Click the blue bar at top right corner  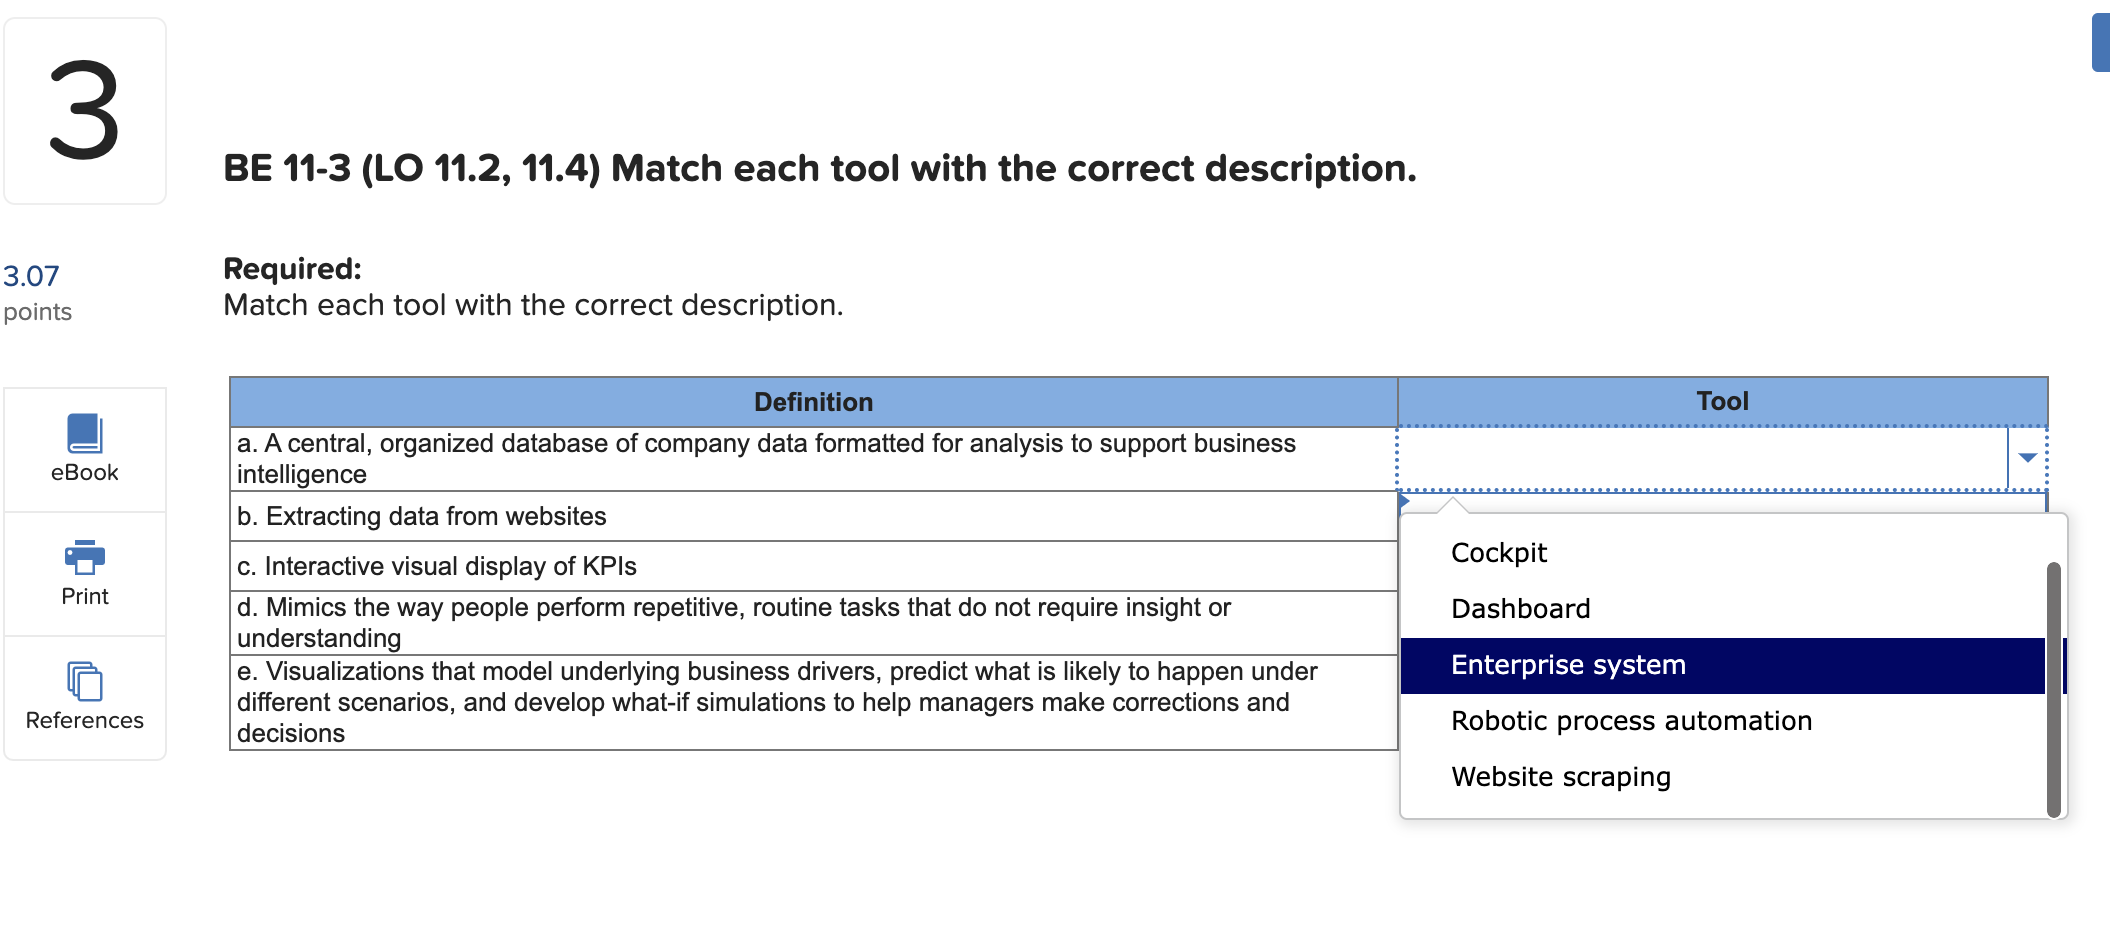pos(2101,42)
